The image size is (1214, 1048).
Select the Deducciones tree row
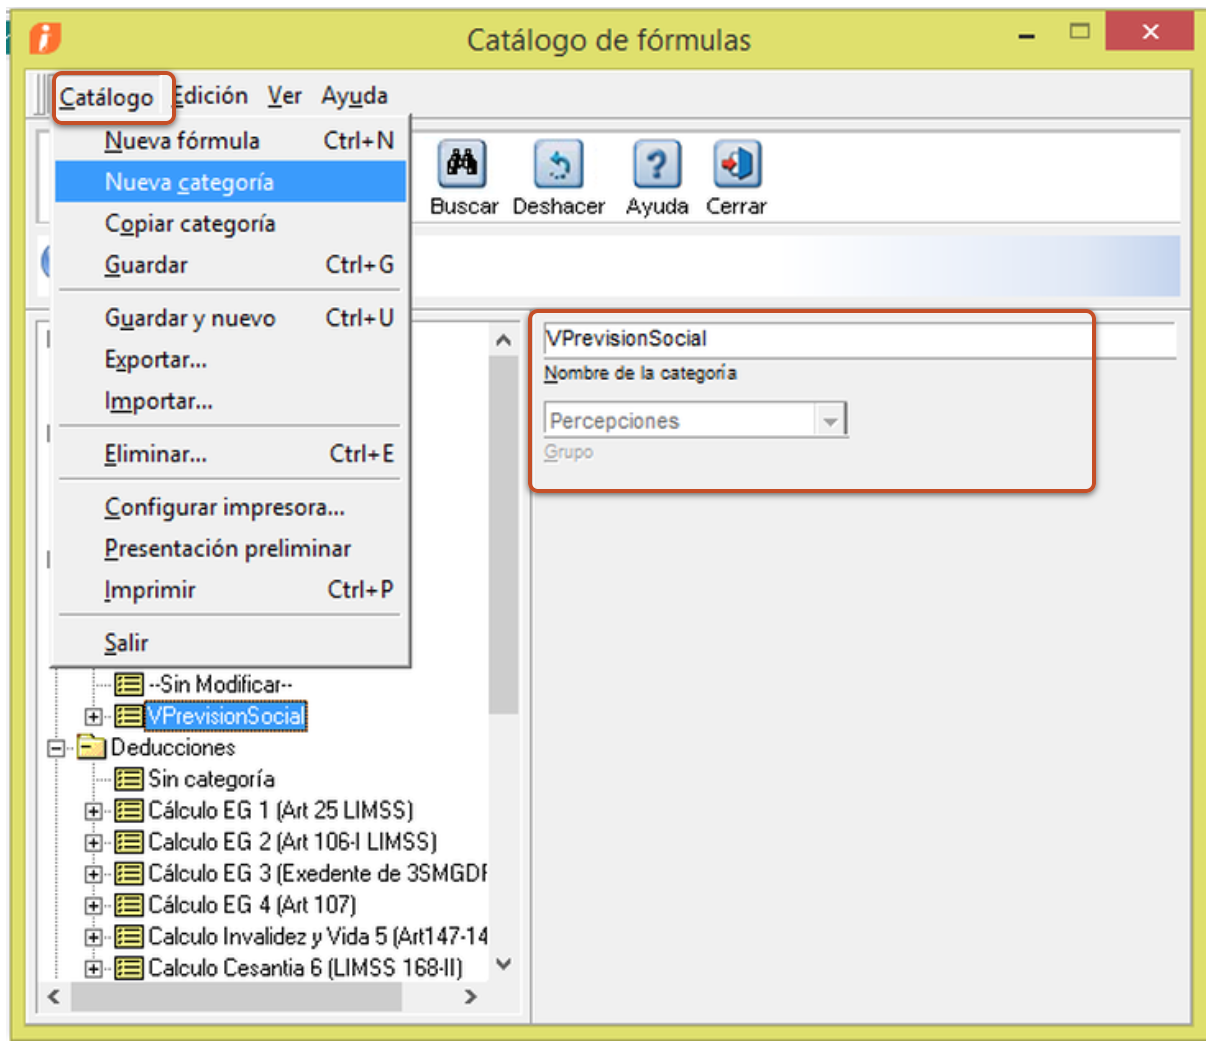[173, 747]
